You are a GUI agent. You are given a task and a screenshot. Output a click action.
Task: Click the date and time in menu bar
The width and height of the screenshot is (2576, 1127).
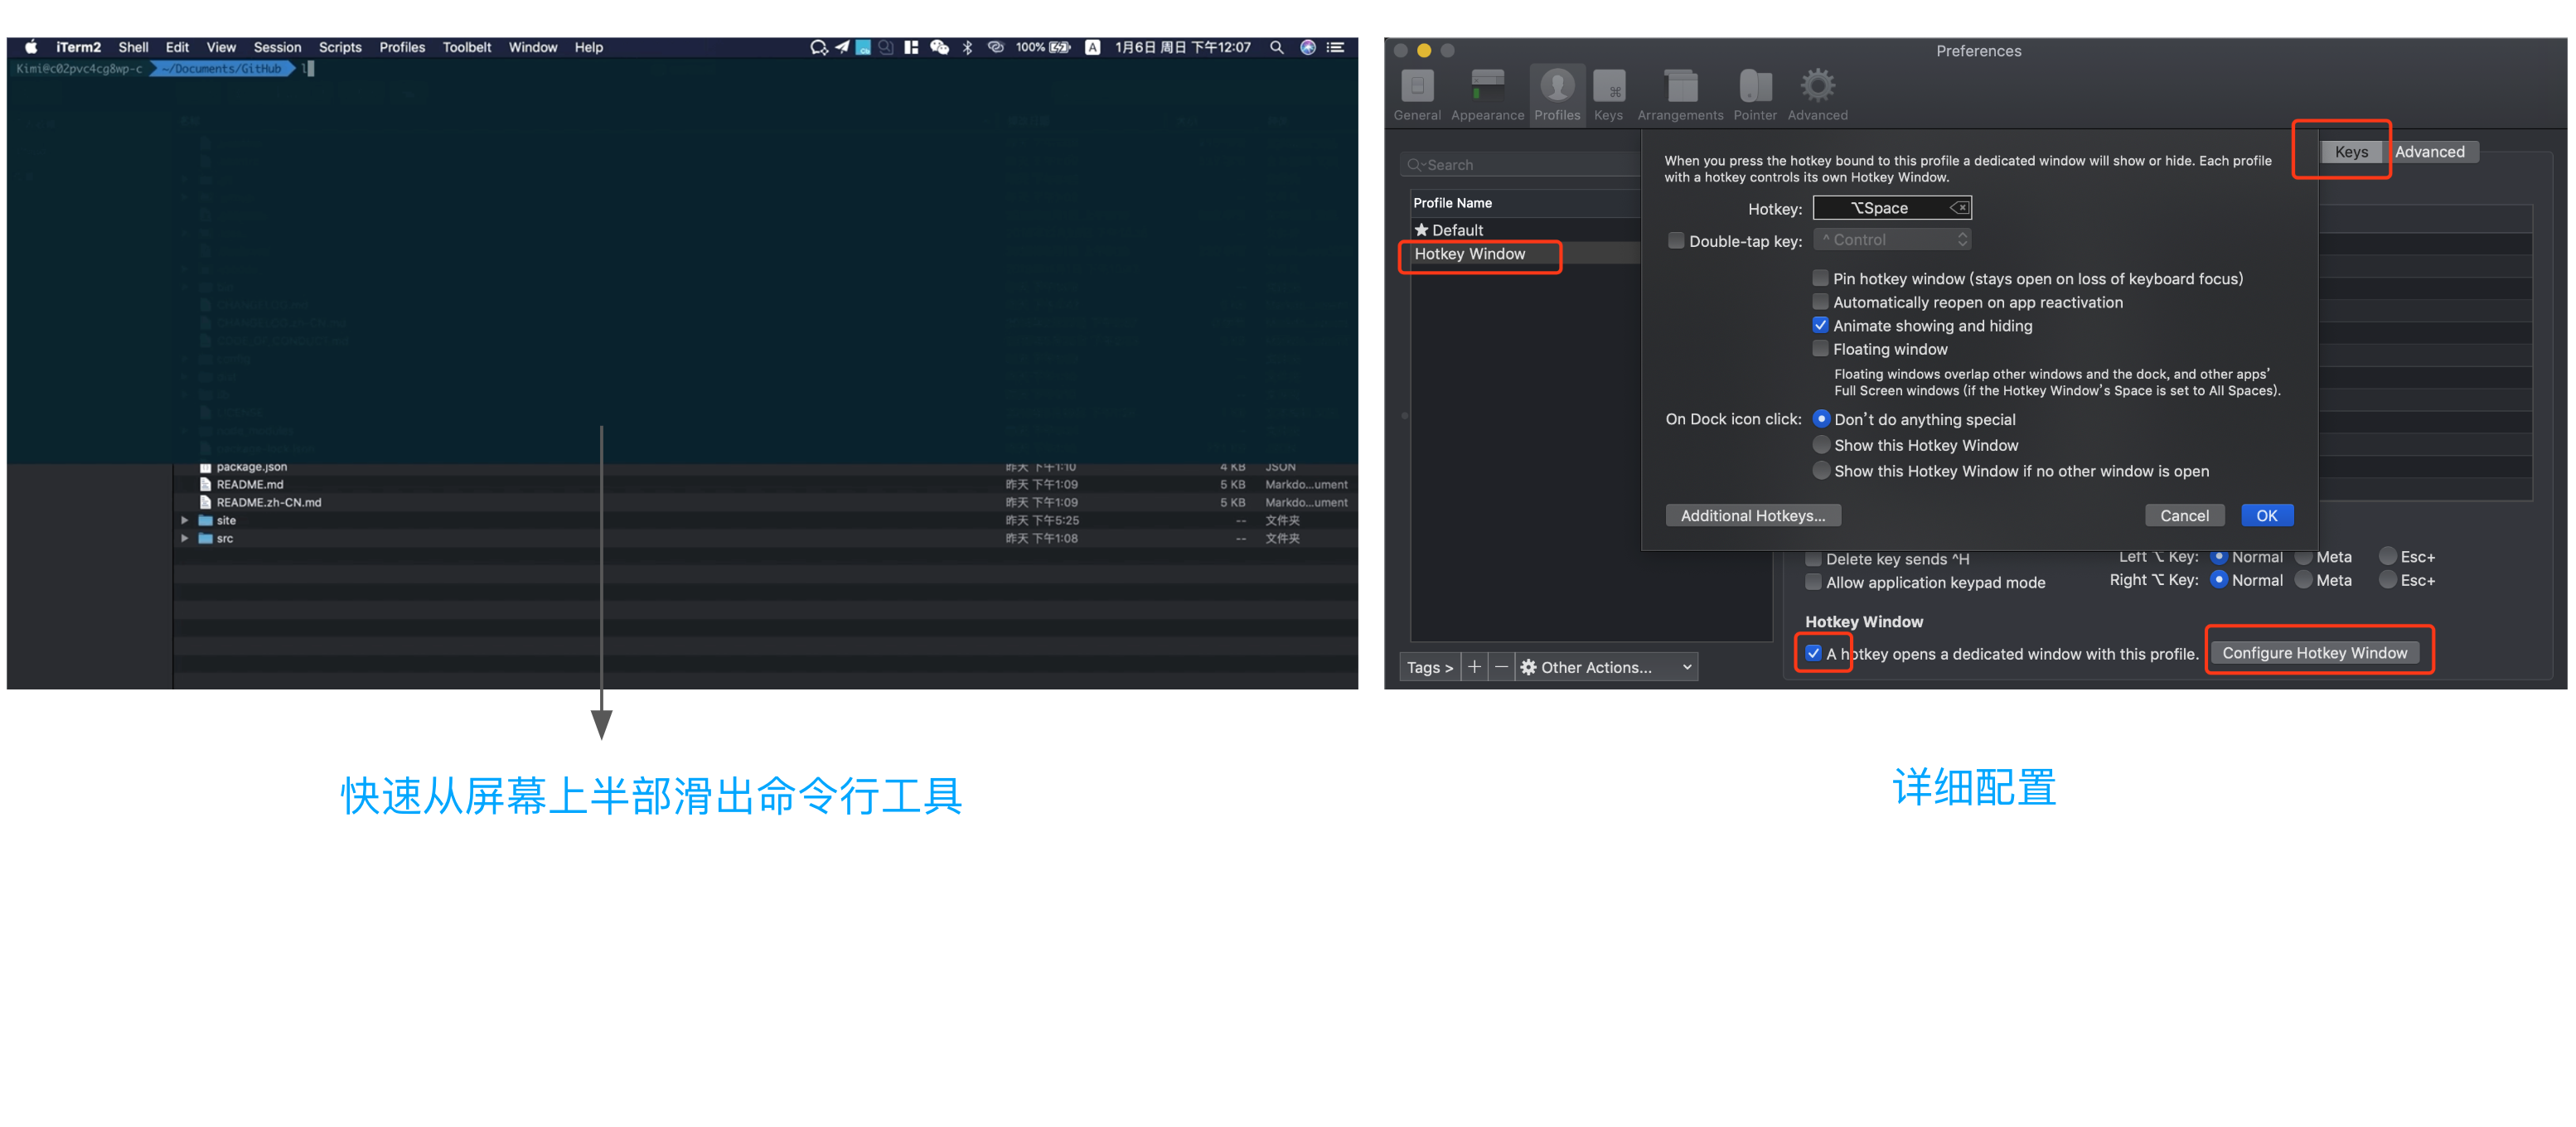1181,47
